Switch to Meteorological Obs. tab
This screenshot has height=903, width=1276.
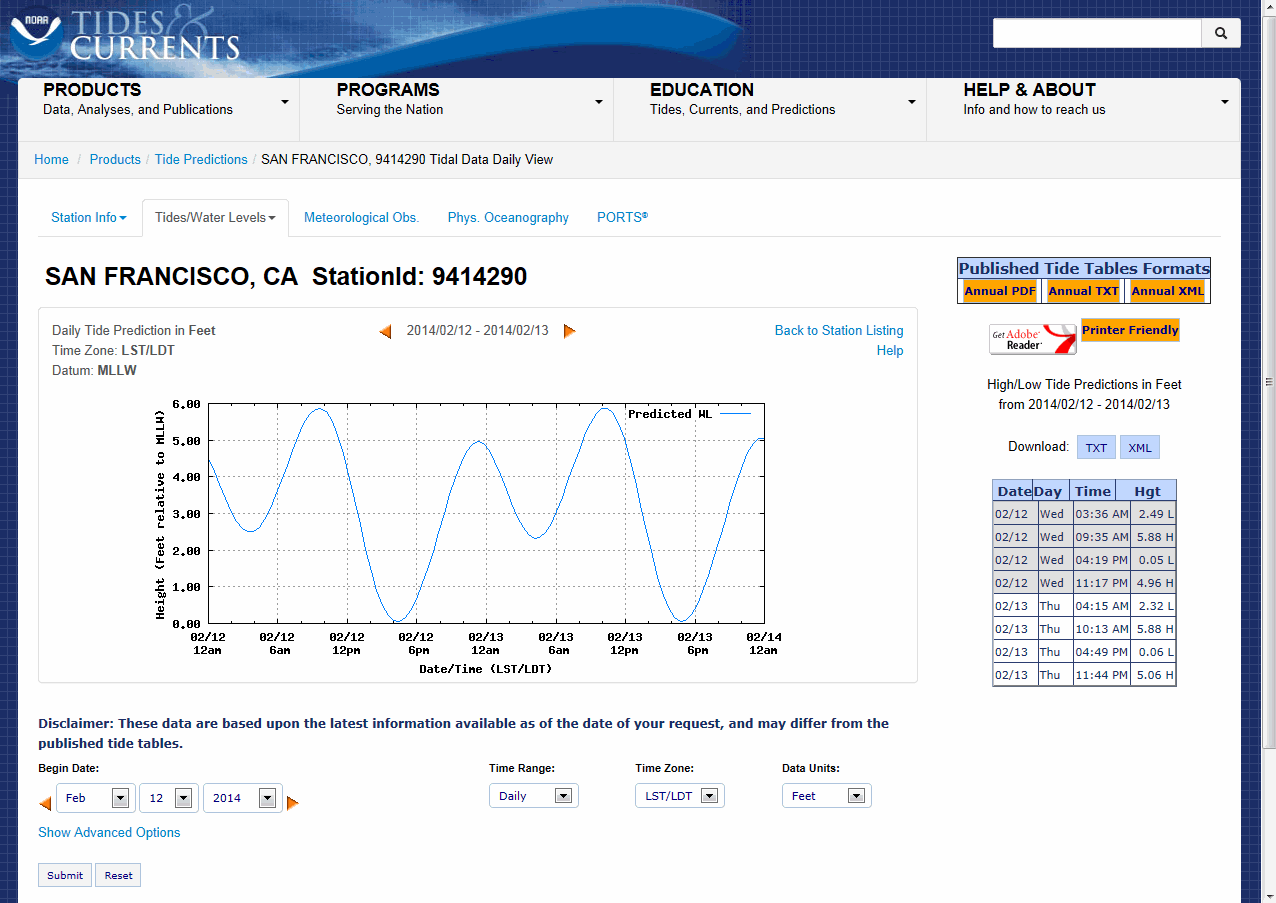point(361,217)
